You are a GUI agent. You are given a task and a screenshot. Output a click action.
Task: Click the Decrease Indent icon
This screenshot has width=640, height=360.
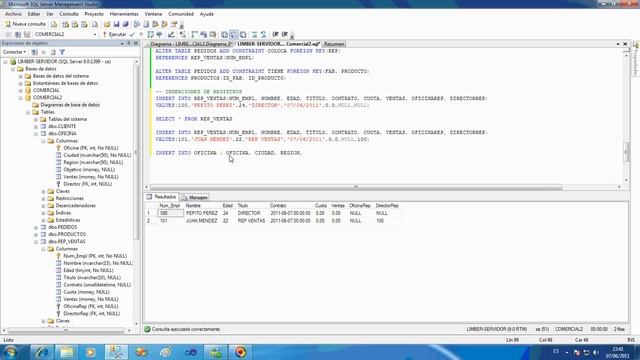[x=276, y=34]
